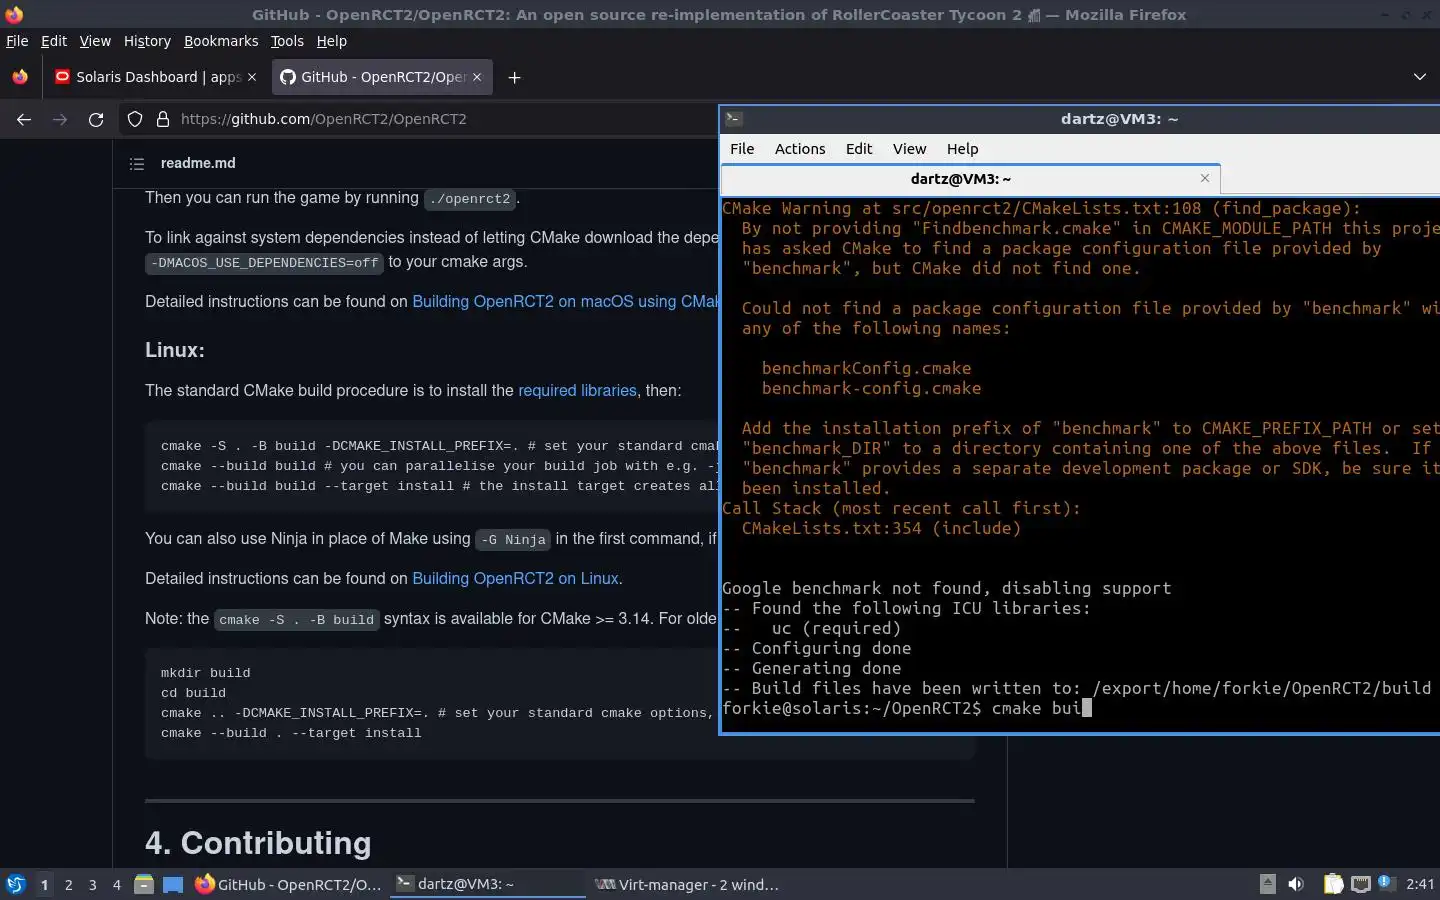Image resolution: width=1440 pixels, height=900 pixels.
Task: Click the 'Linux:' section heading
Action: pyautogui.click(x=175, y=350)
